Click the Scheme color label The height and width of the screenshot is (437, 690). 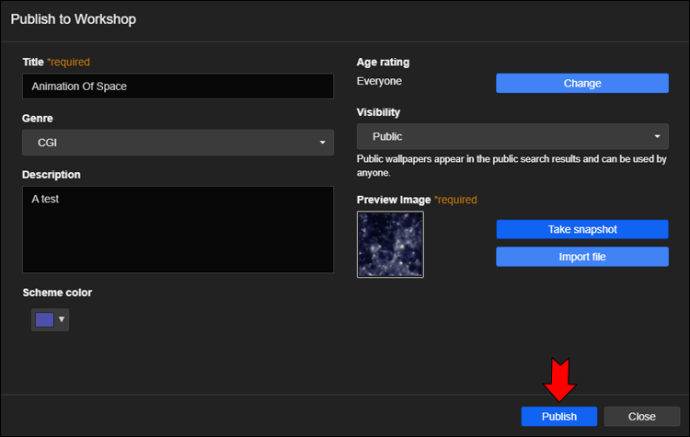point(57,293)
